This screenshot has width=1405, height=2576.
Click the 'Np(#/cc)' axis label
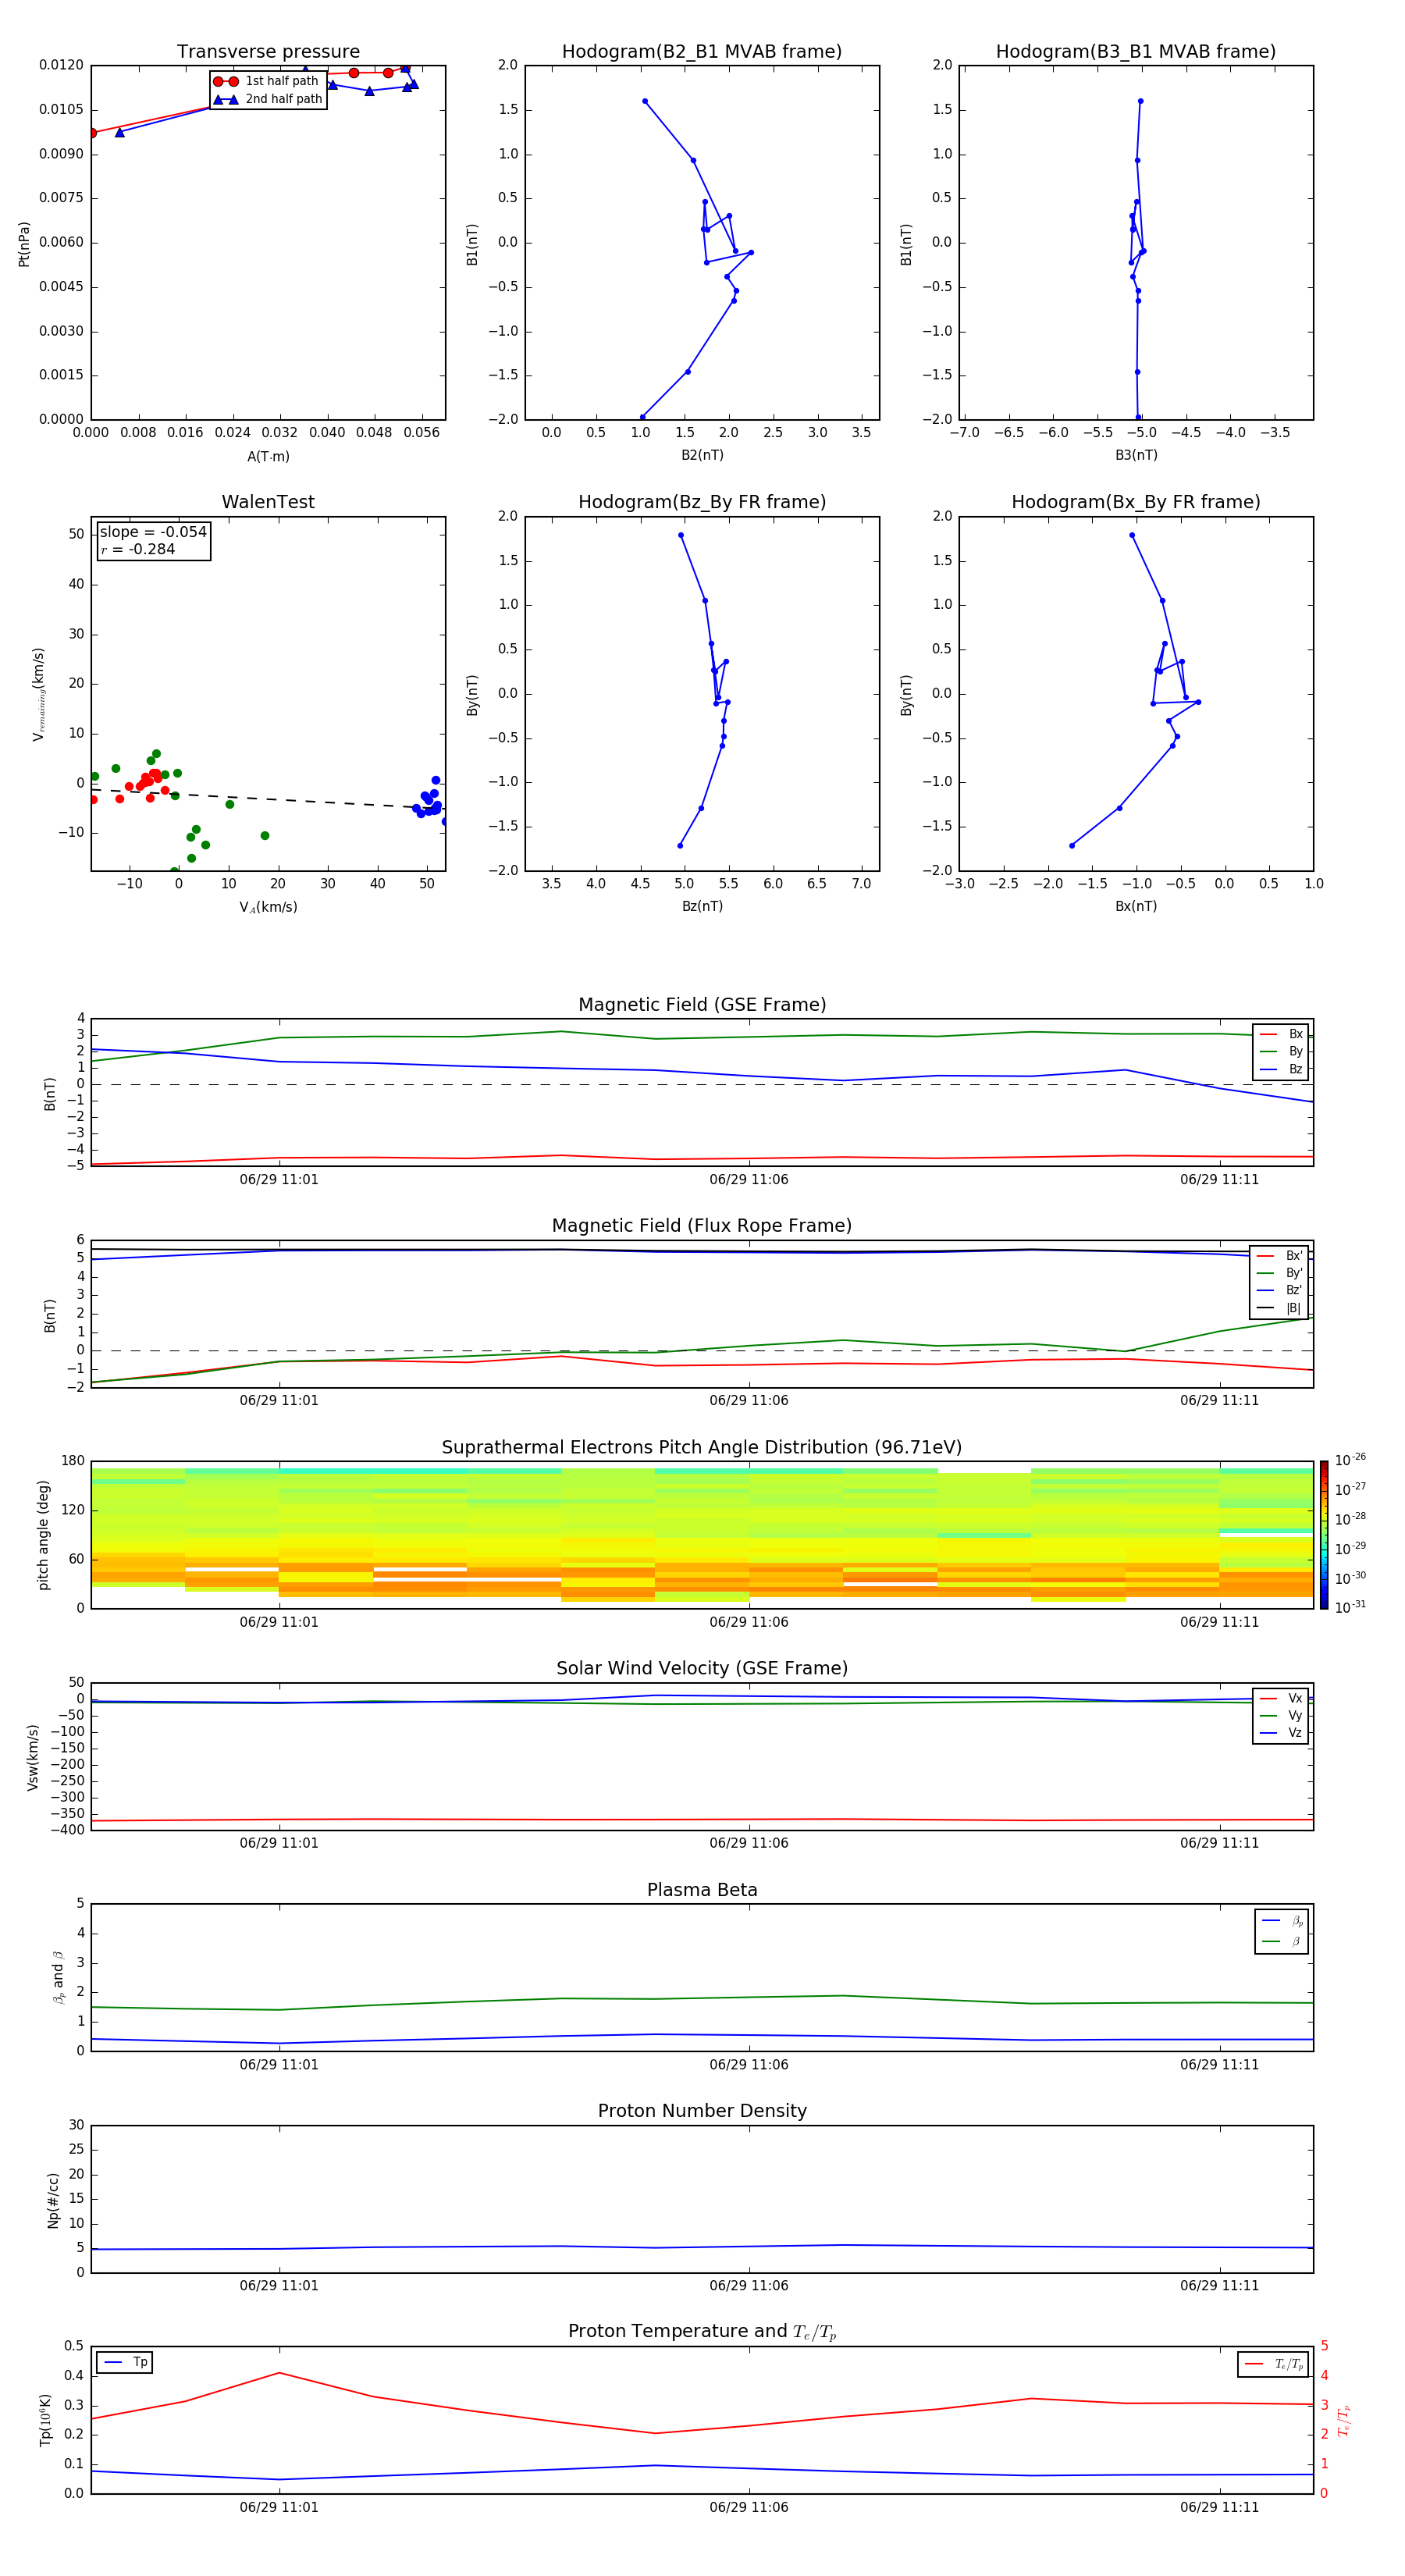pyautogui.click(x=53, y=2199)
